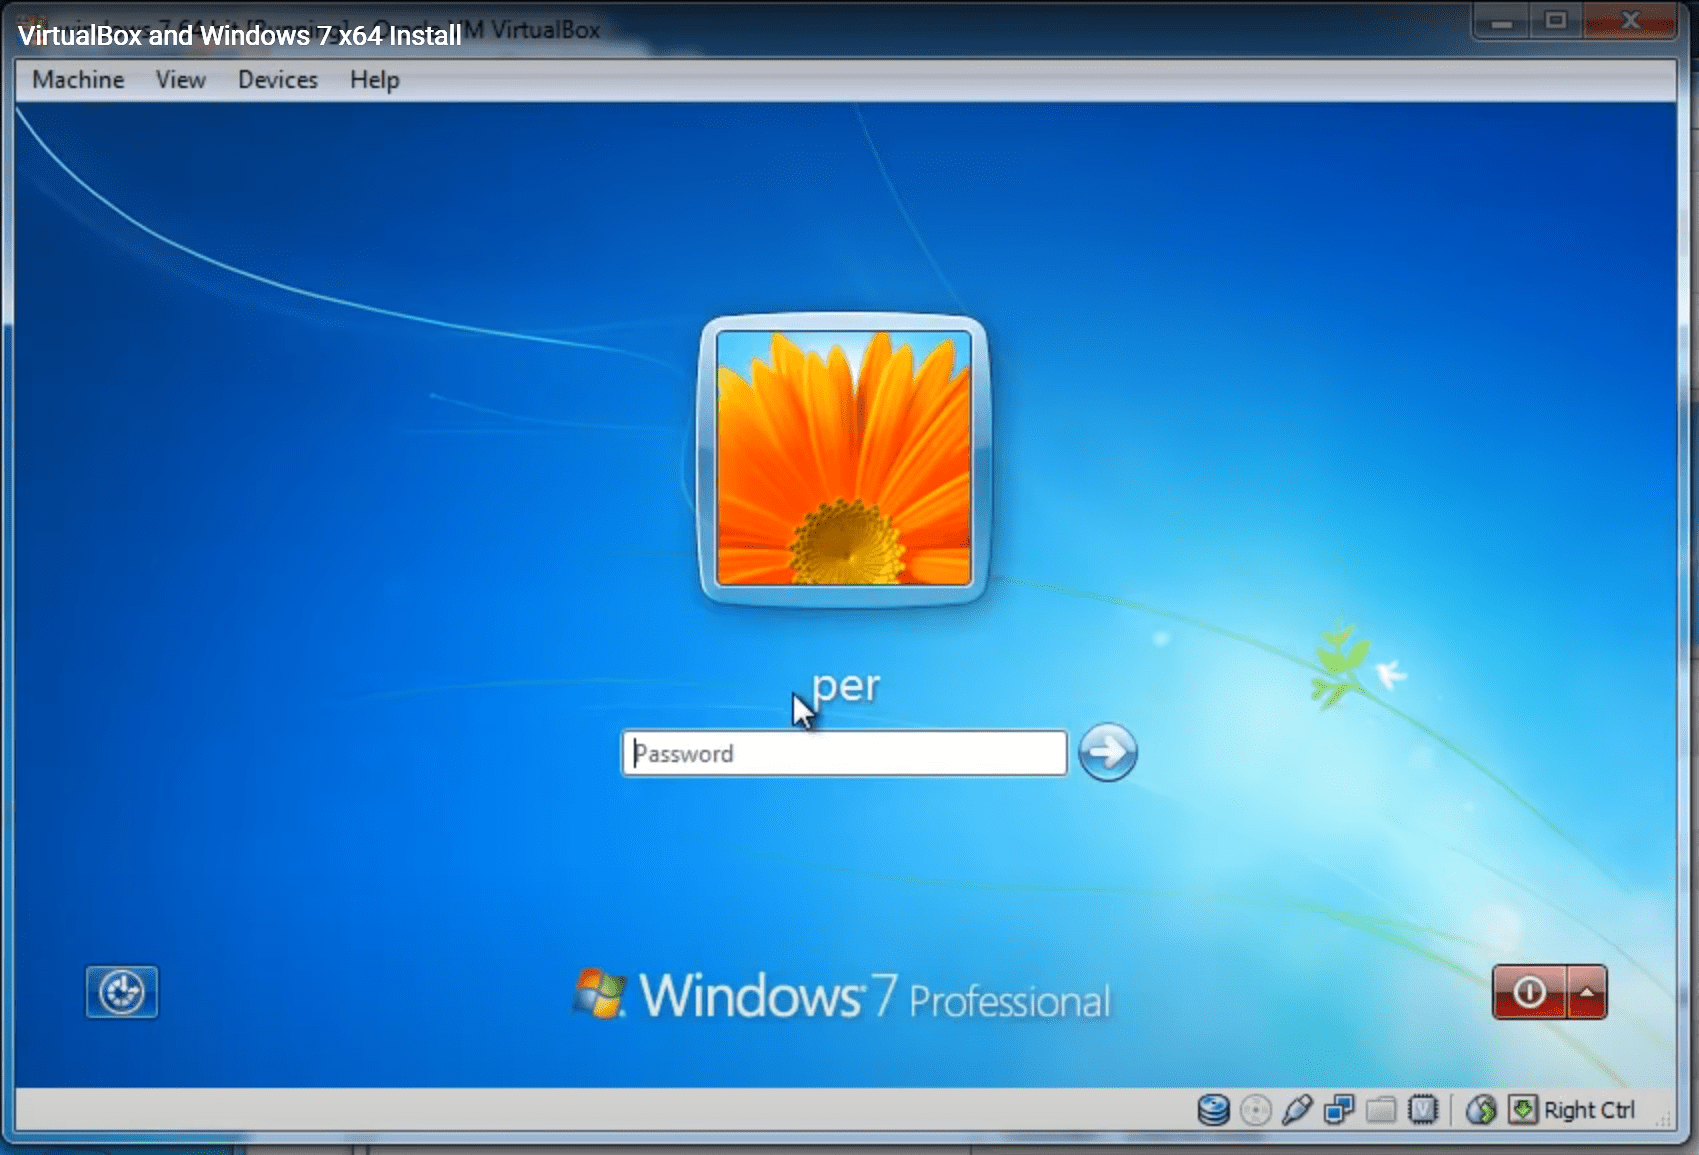1699x1155 pixels.
Task: Maximize the VirtualBox window
Action: (1556, 21)
